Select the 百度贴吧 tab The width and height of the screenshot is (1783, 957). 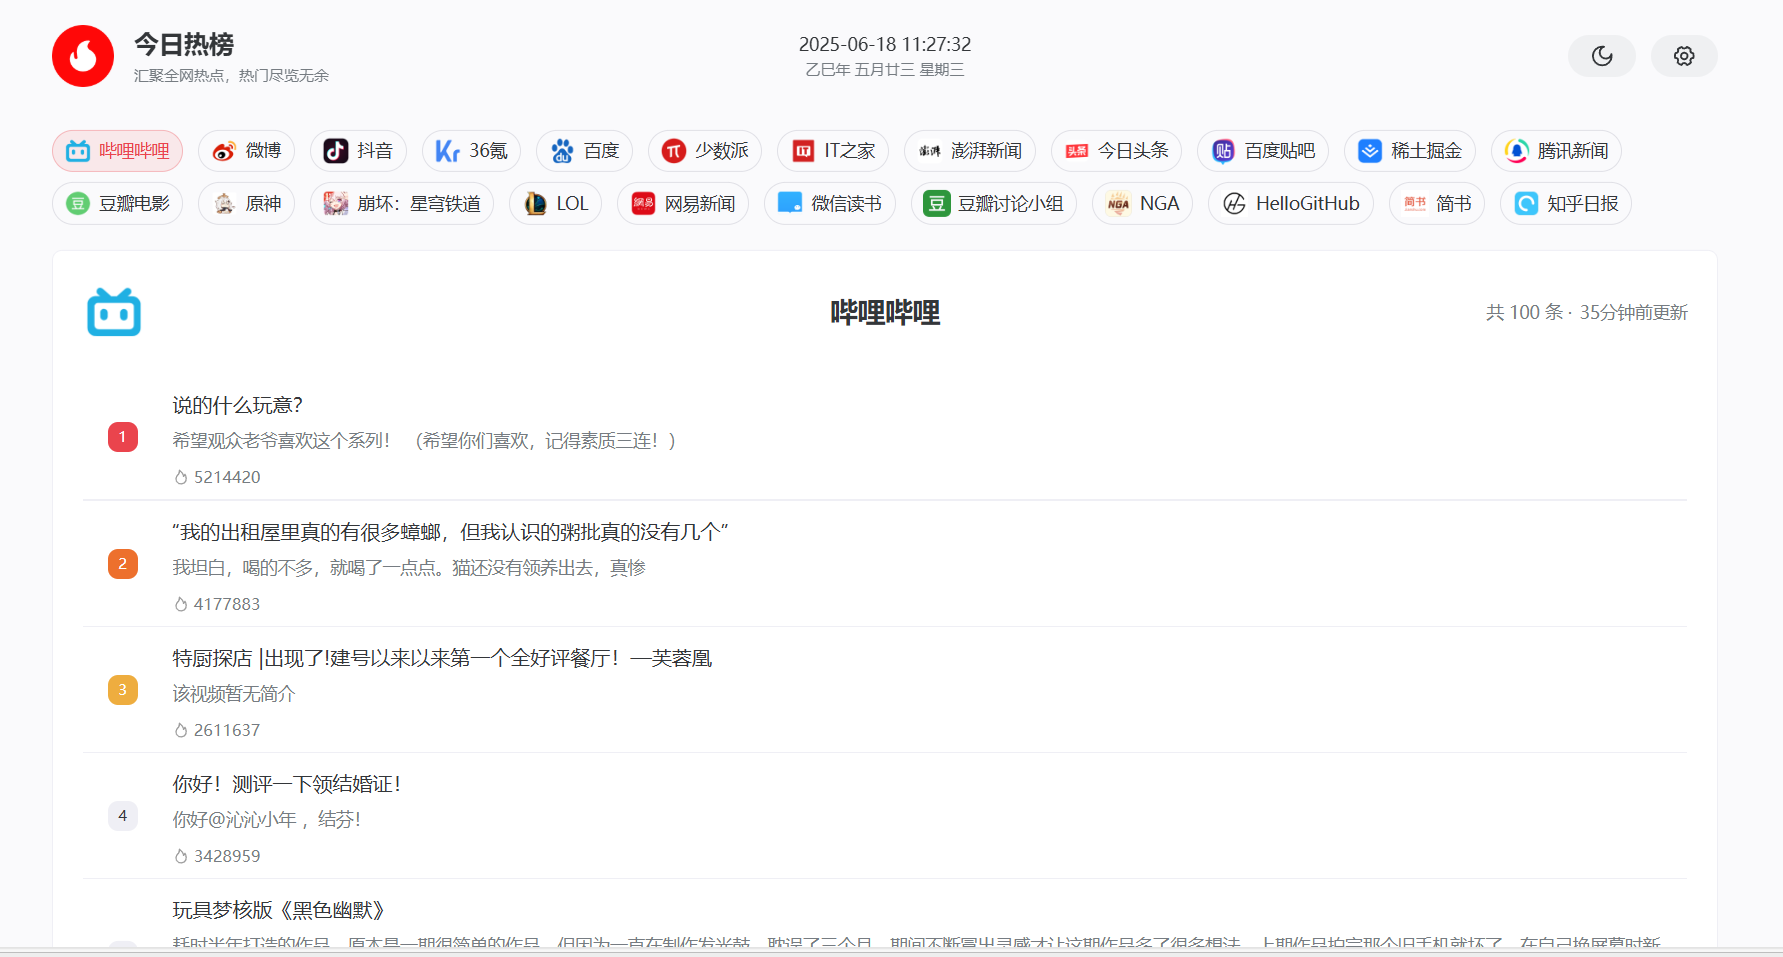(x=1263, y=151)
